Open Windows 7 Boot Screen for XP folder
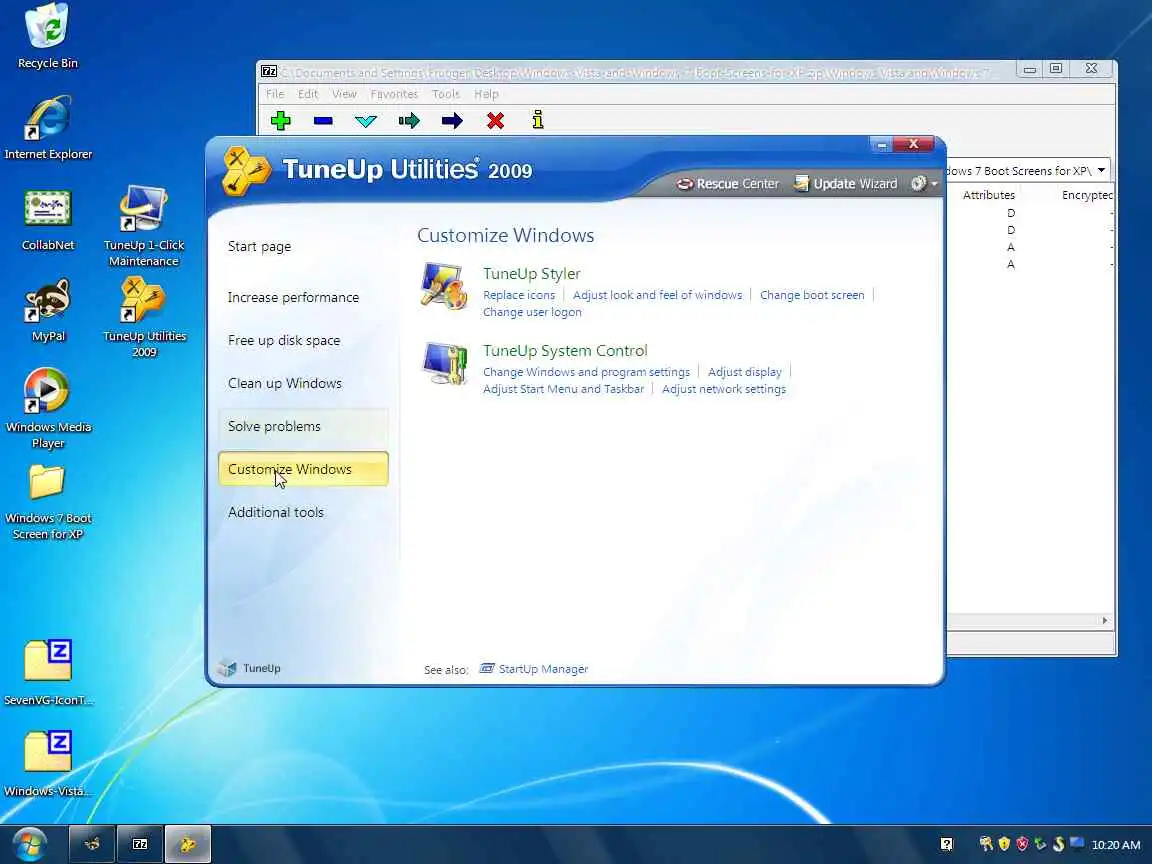1152x864 pixels. point(48,503)
